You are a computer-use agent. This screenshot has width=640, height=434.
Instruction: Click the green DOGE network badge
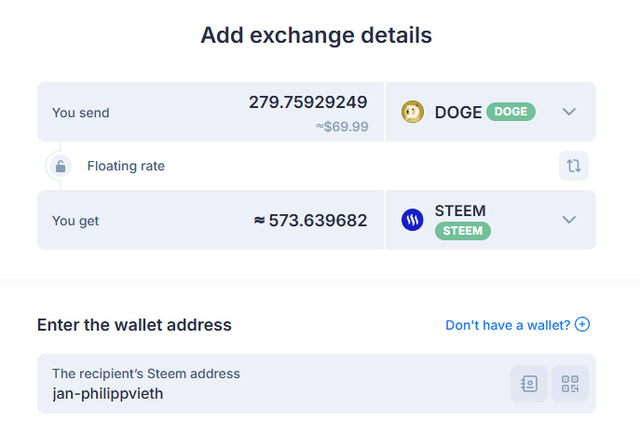[x=511, y=112]
